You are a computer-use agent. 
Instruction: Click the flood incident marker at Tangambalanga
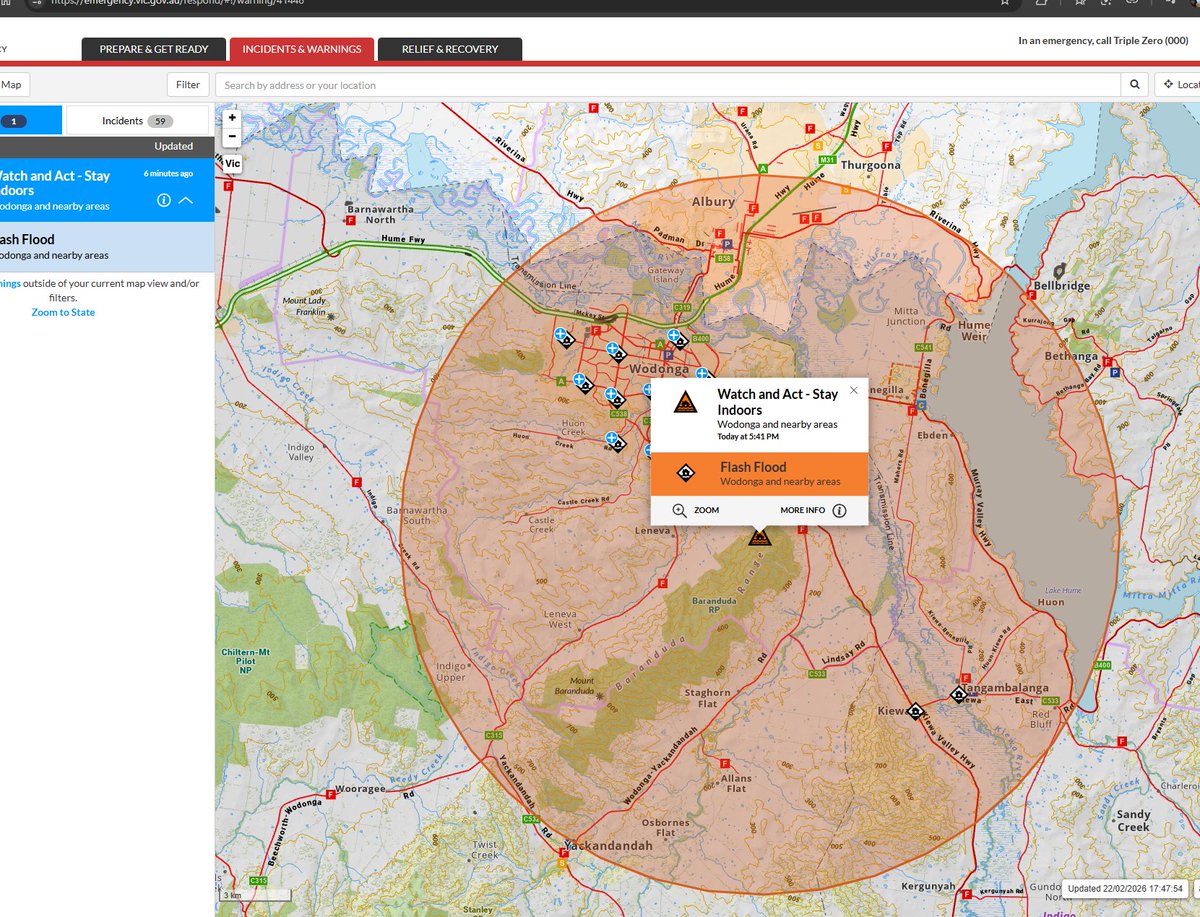coord(958,693)
